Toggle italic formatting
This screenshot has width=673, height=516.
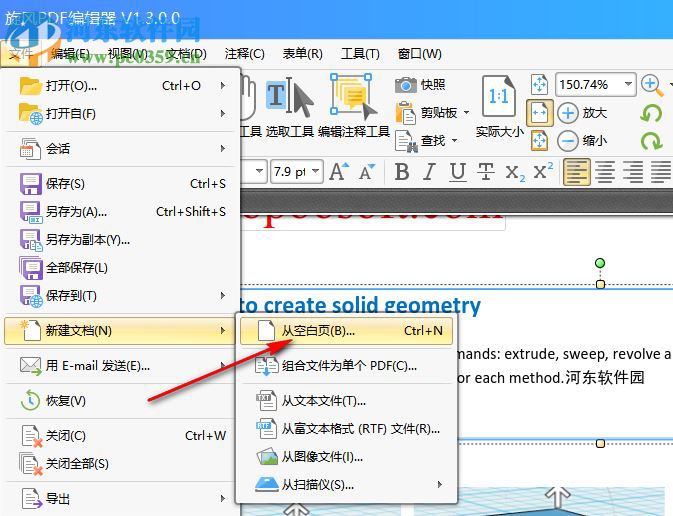[x=429, y=172]
